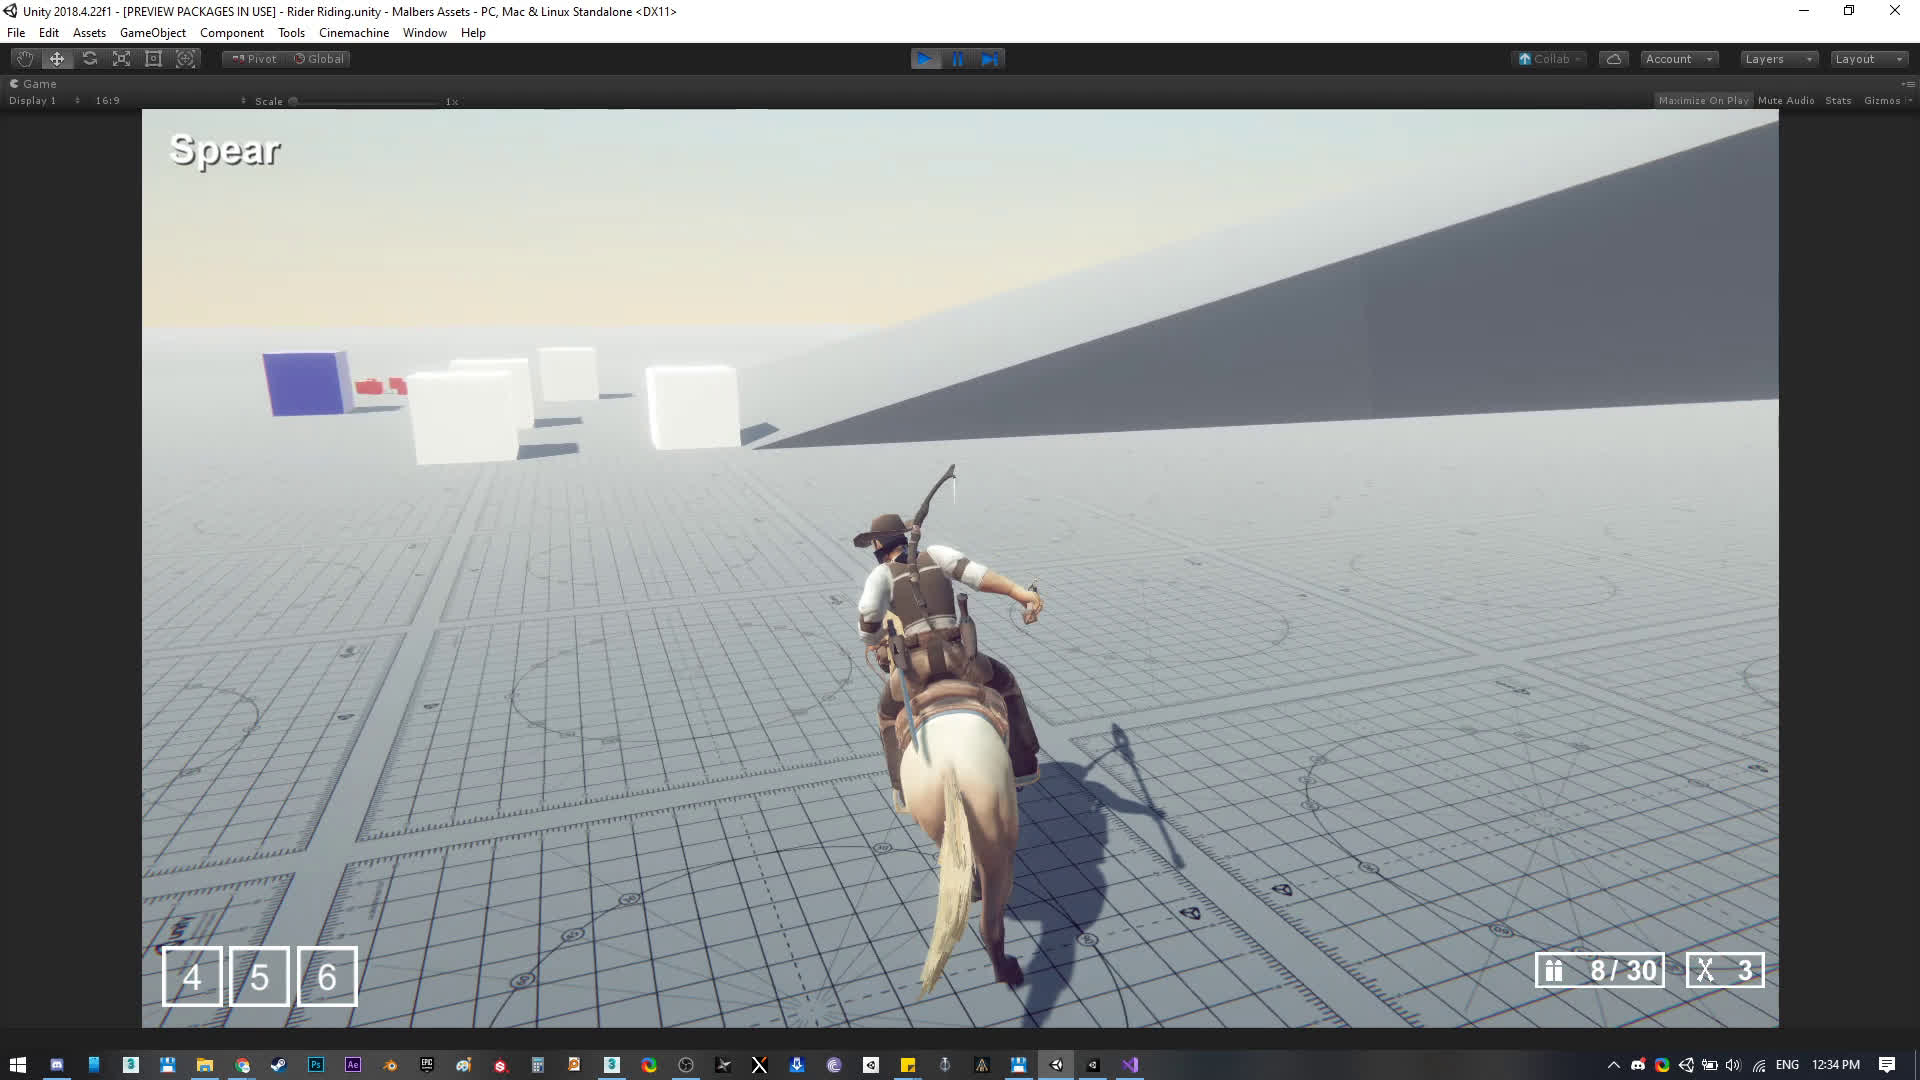
Task: Select the Rect Transform tool
Action: pos(154,59)
